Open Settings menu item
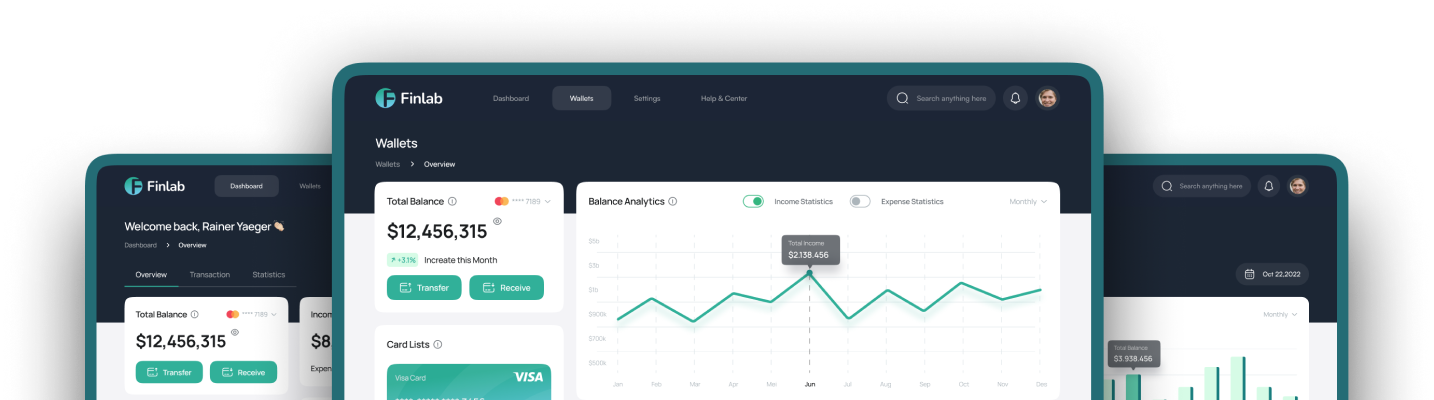Screen dimensions: 1434x400 [647, 98]
